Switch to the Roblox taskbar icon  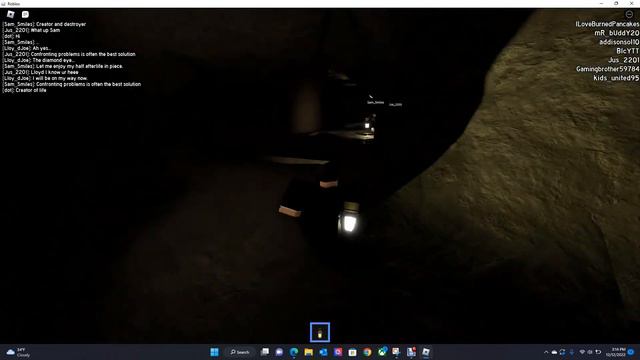[x=426, y=352]
